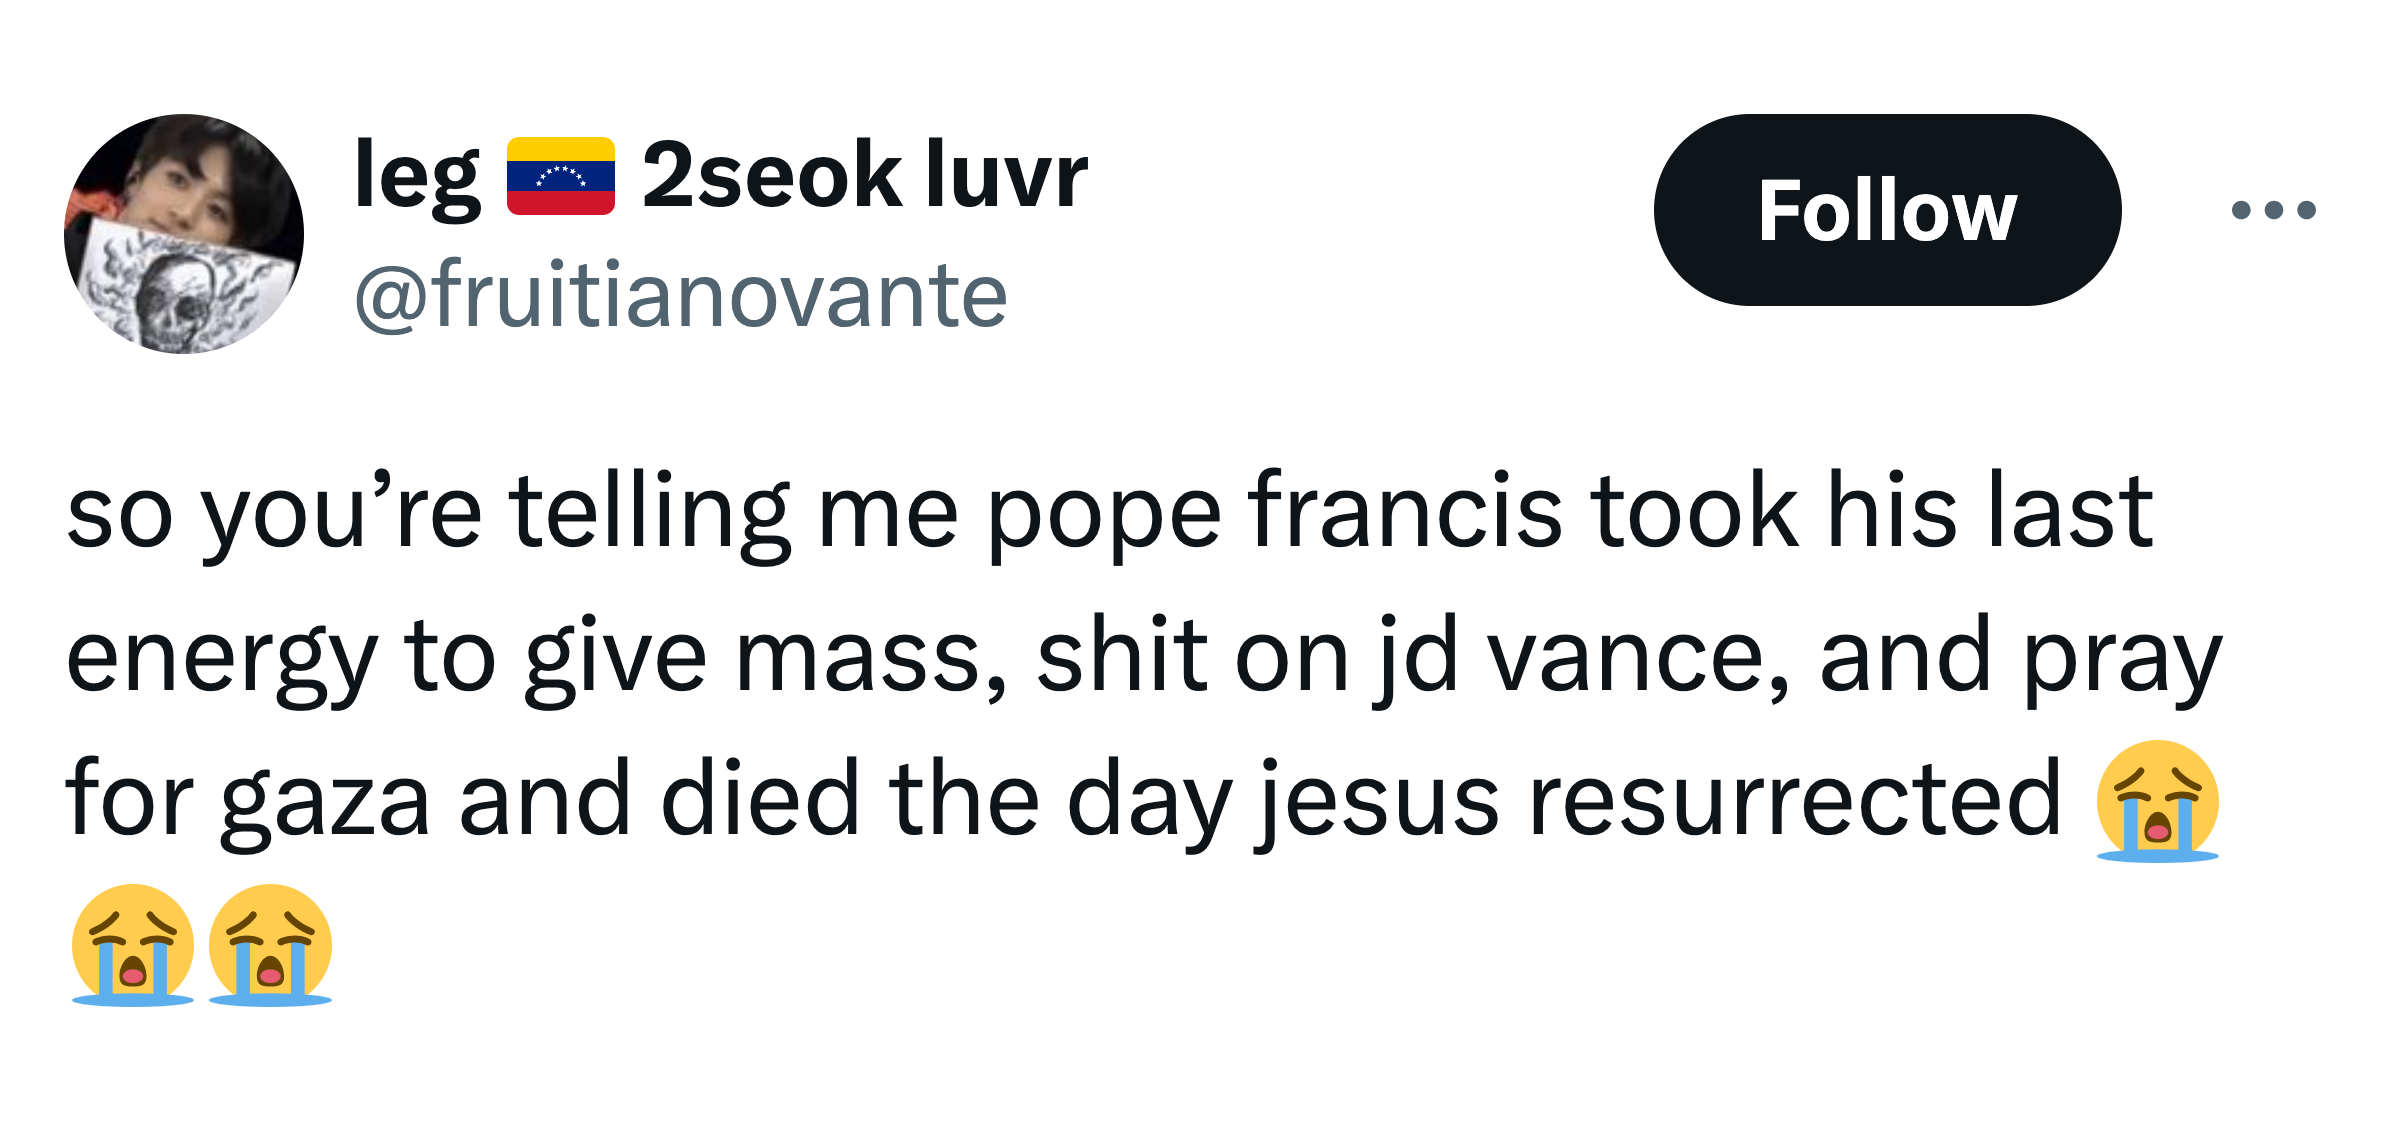Screen dimensions: 2386x1128
Task: Open the @fruitianovante handle link
Action: click(x=680, y=295)
